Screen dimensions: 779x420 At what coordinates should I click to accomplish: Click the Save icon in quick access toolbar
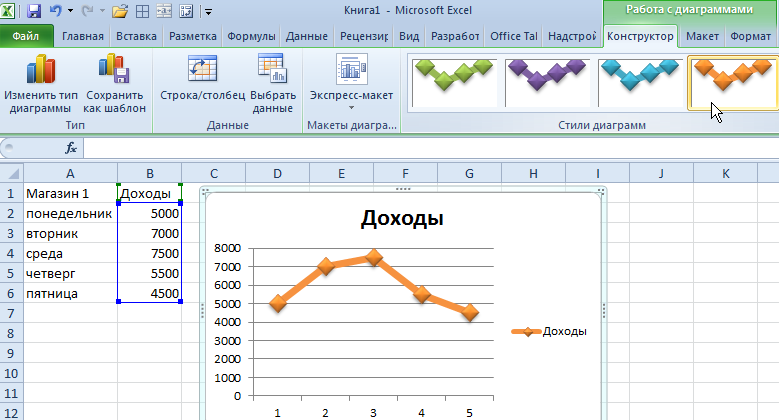(34, 12)
